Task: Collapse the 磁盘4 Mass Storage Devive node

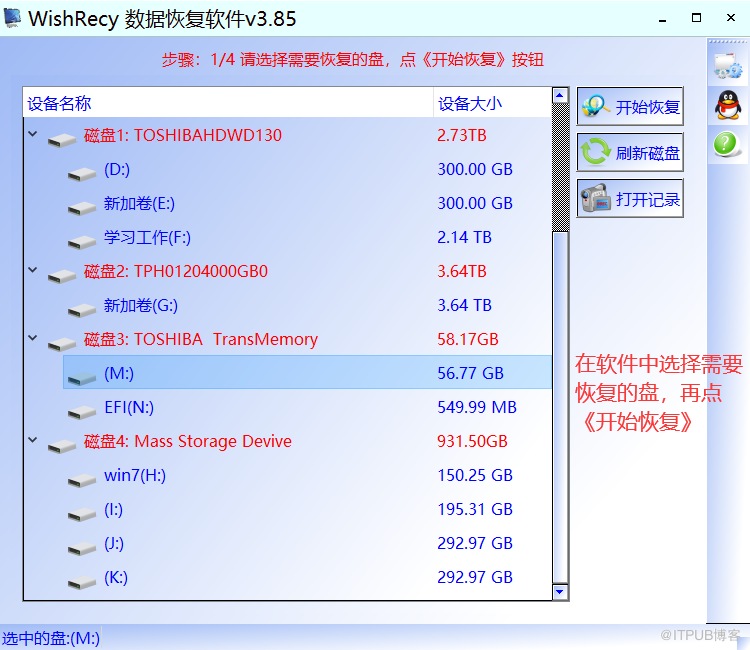Action: pyautogui.click(x=33, y=440)
